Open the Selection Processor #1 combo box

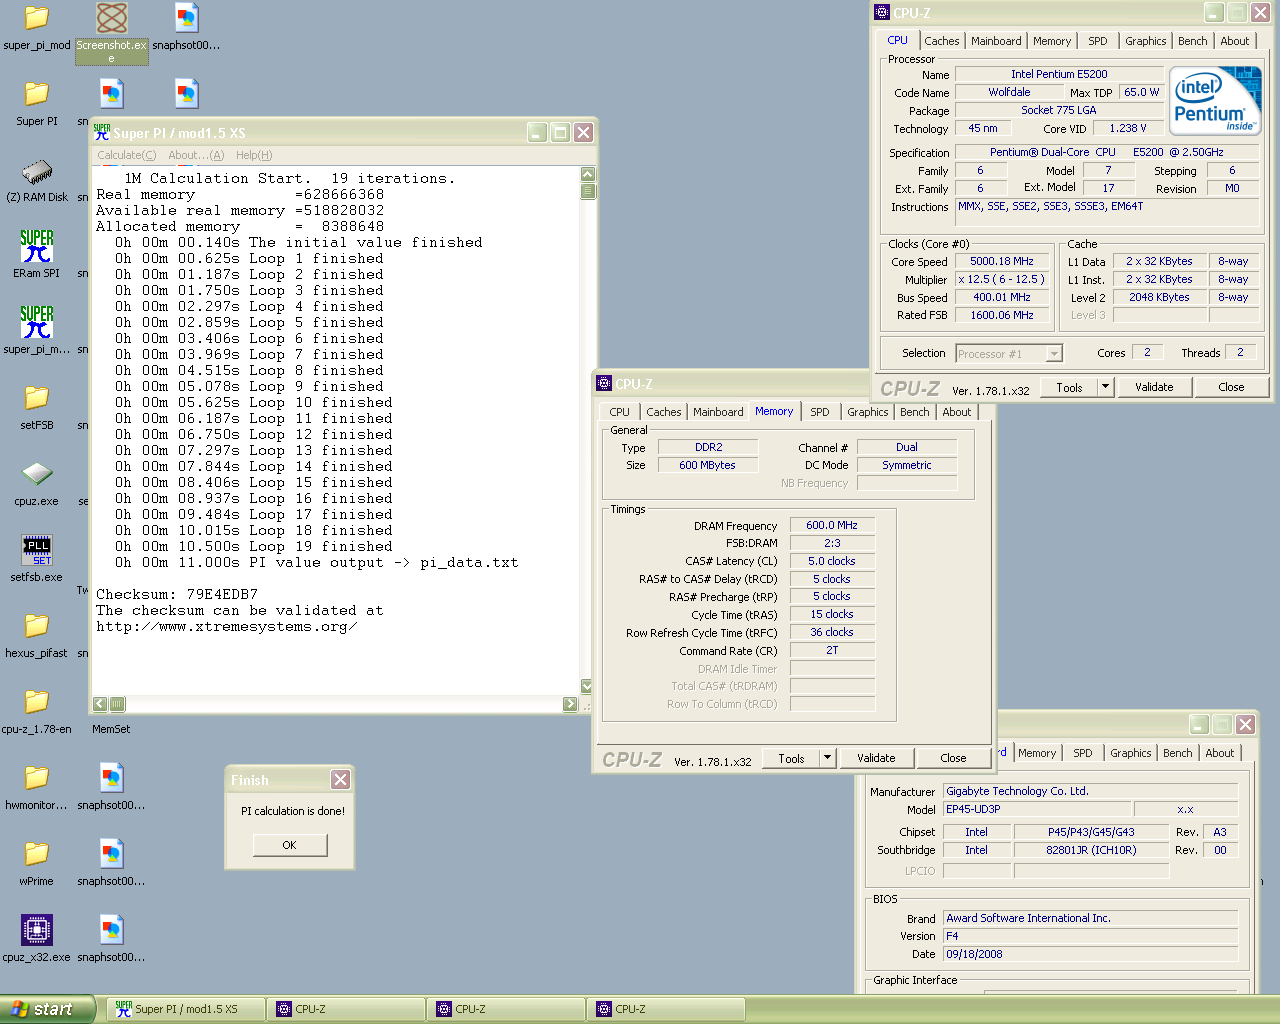(x=1008, y=353)
